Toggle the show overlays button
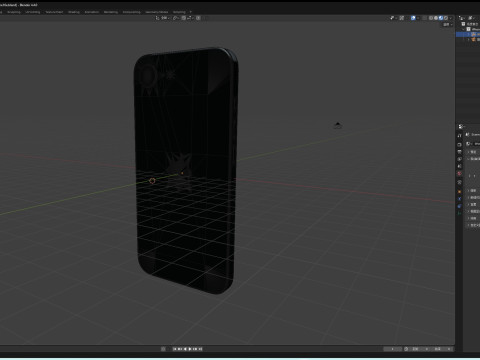The width and height of the screenshot is (480, 360). coord(413,18)
